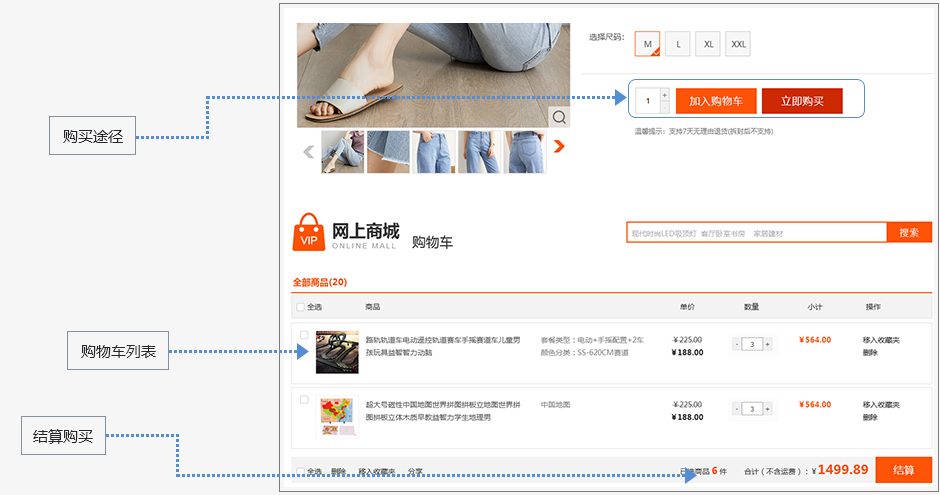Open the 全部商品(20) tab

point(319,283)
